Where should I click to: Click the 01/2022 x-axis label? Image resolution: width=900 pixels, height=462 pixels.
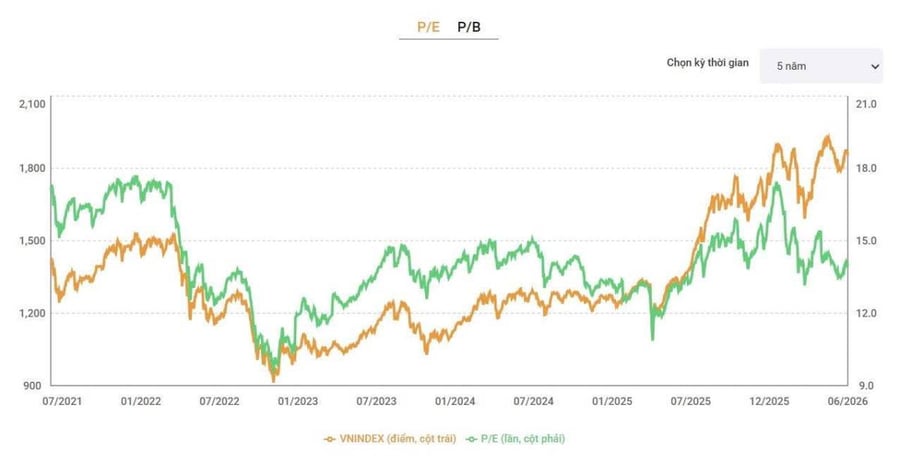[141, 401]
